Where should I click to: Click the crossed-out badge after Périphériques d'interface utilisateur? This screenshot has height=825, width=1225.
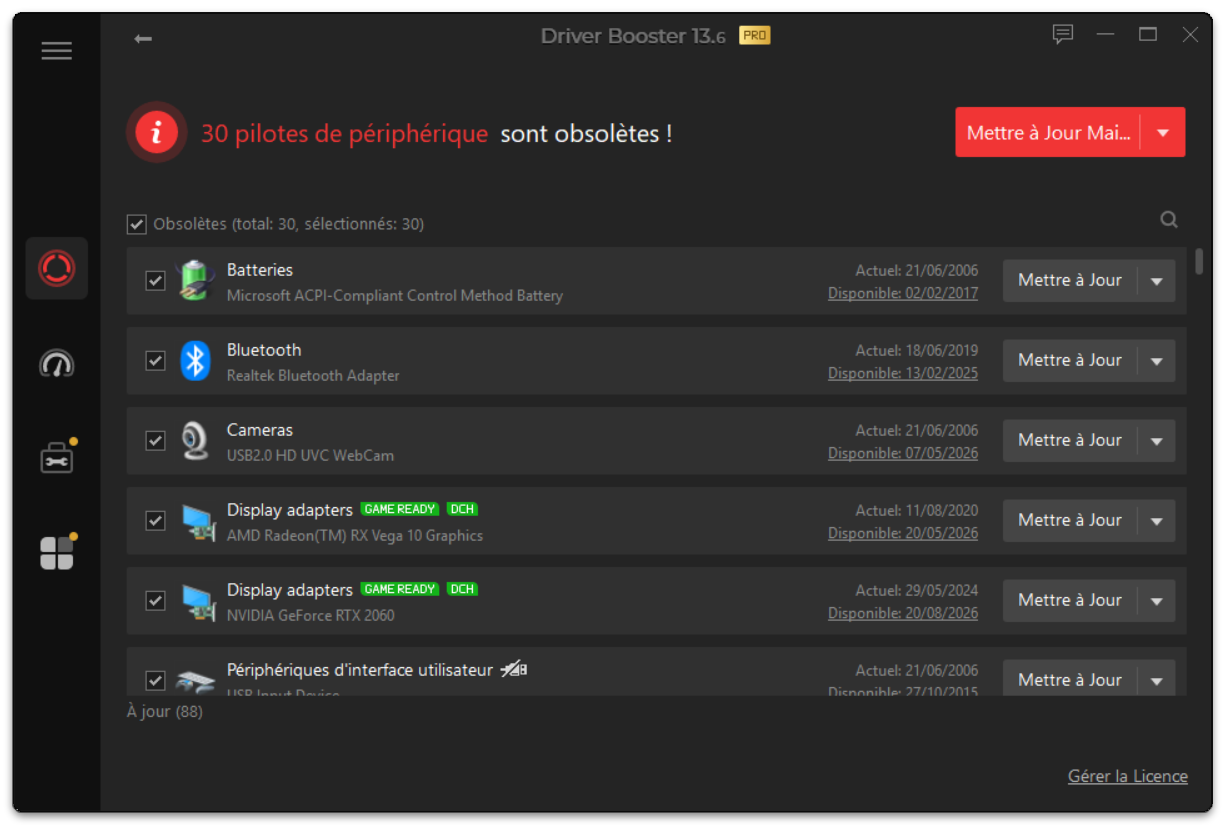point(514,669)
